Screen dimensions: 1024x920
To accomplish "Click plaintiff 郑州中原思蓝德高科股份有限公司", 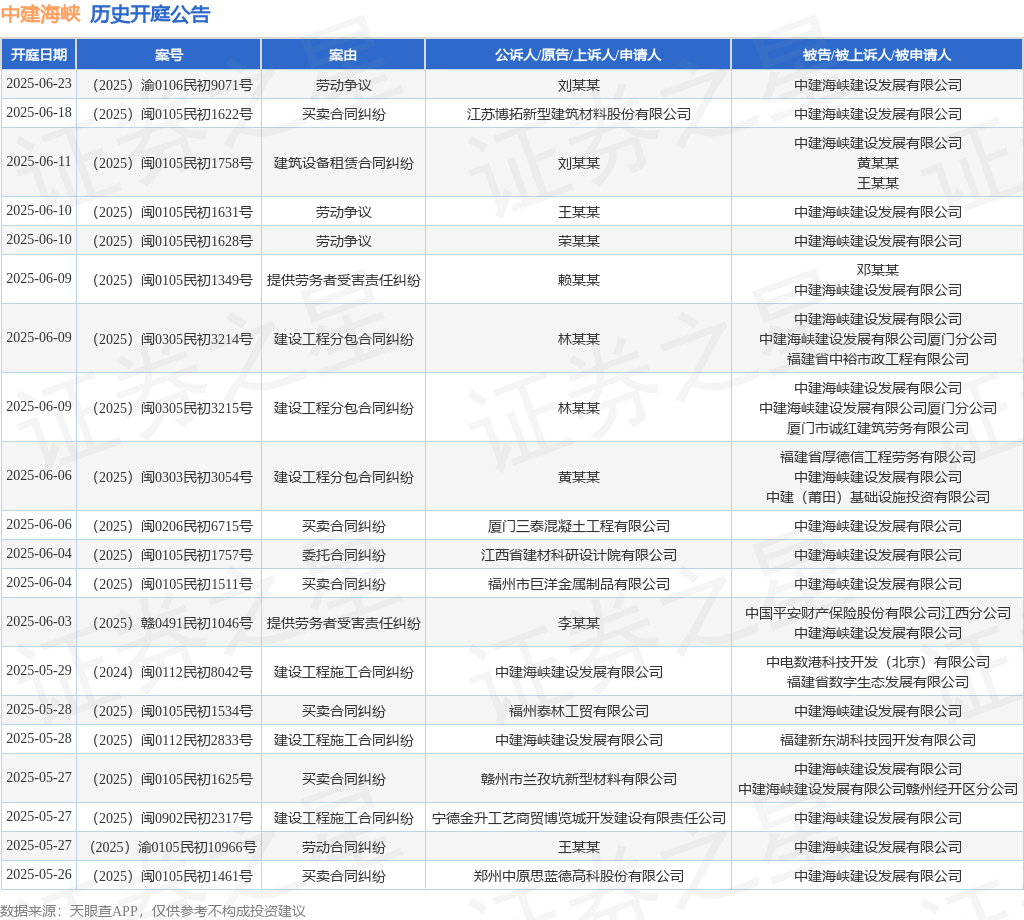I will tap(579, 876).
